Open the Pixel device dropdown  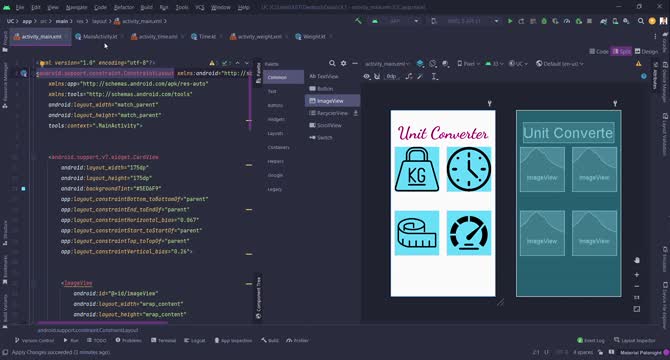click(468, 64)
